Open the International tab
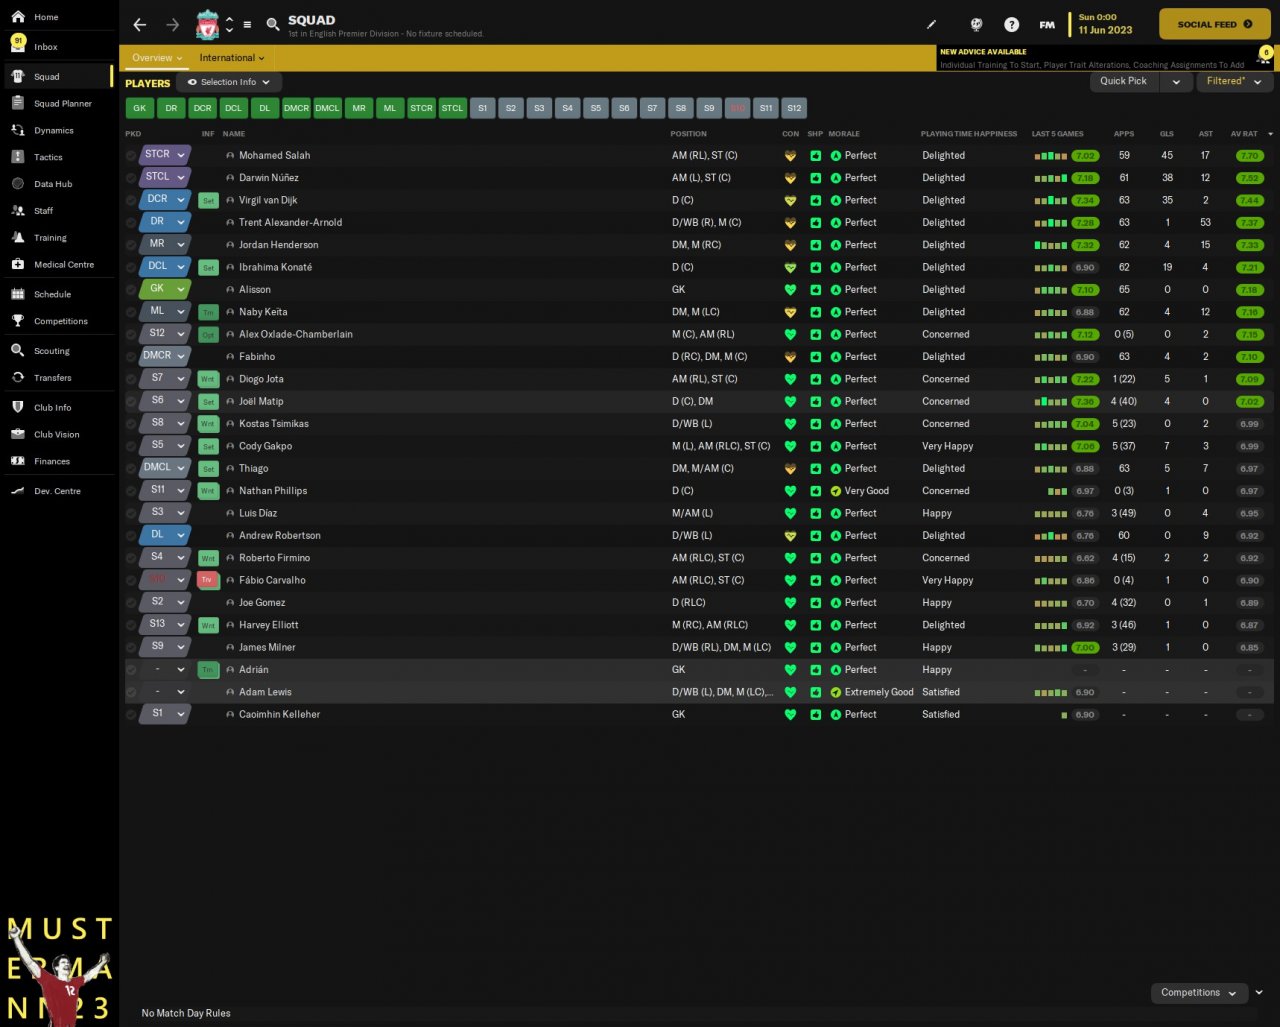Viewport: 1280px width, 1027px height. tap(232, 58)
